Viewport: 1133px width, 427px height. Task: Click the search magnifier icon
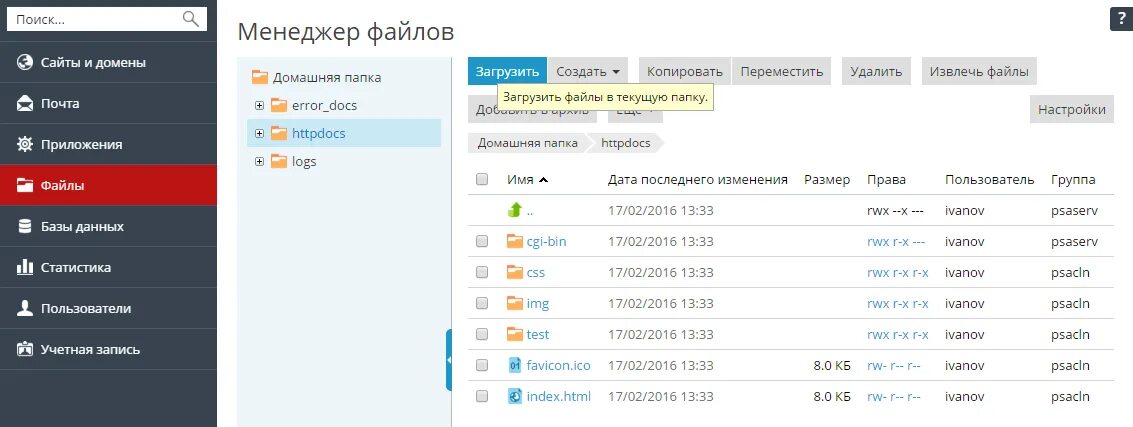pos(191,19)
